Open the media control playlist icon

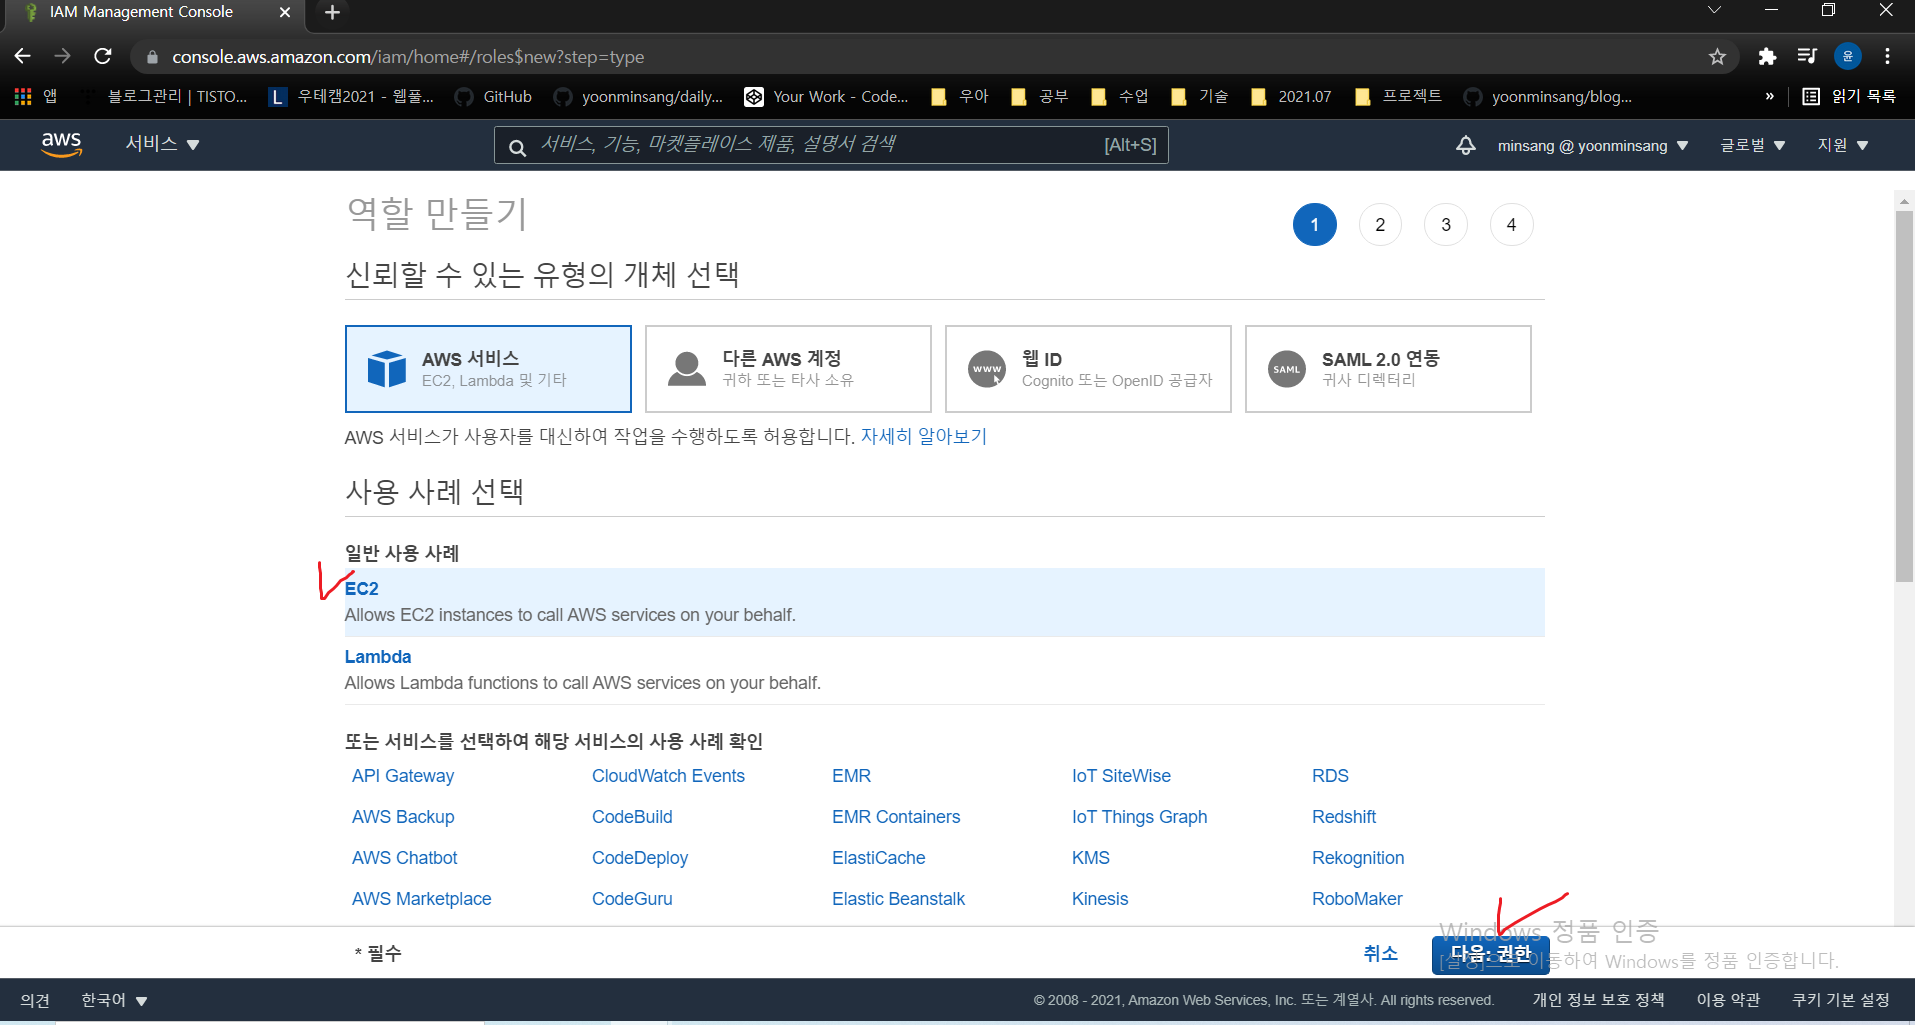tap(1806, 57)
